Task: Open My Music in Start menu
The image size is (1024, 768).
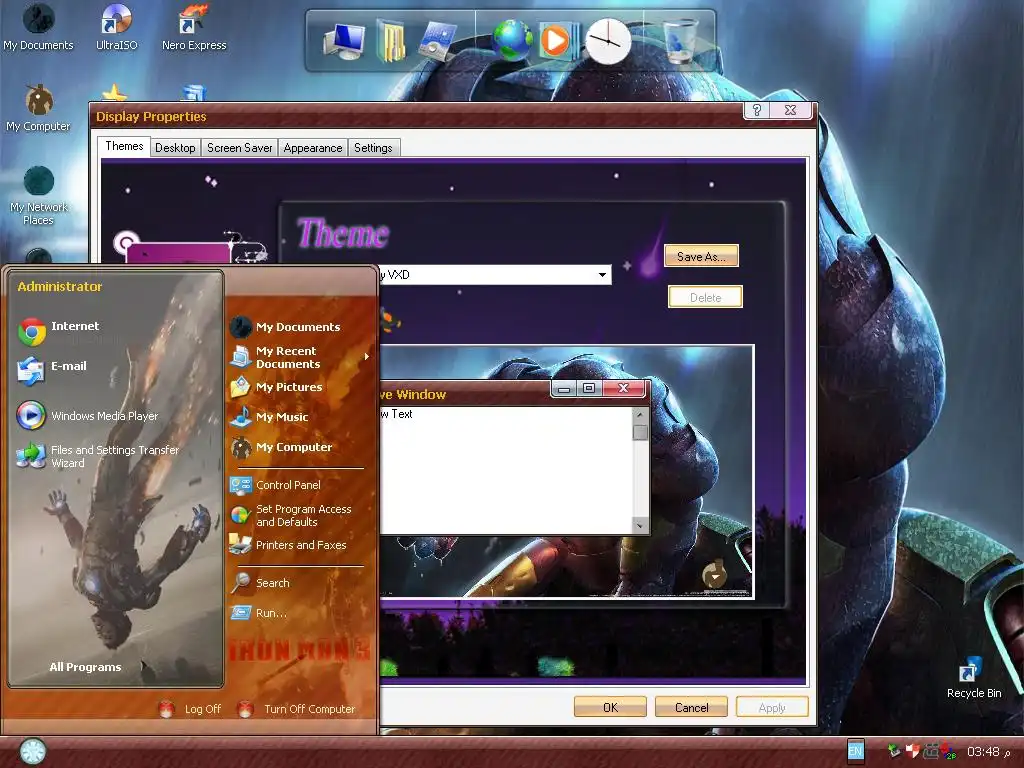Action: click(269, 417)
